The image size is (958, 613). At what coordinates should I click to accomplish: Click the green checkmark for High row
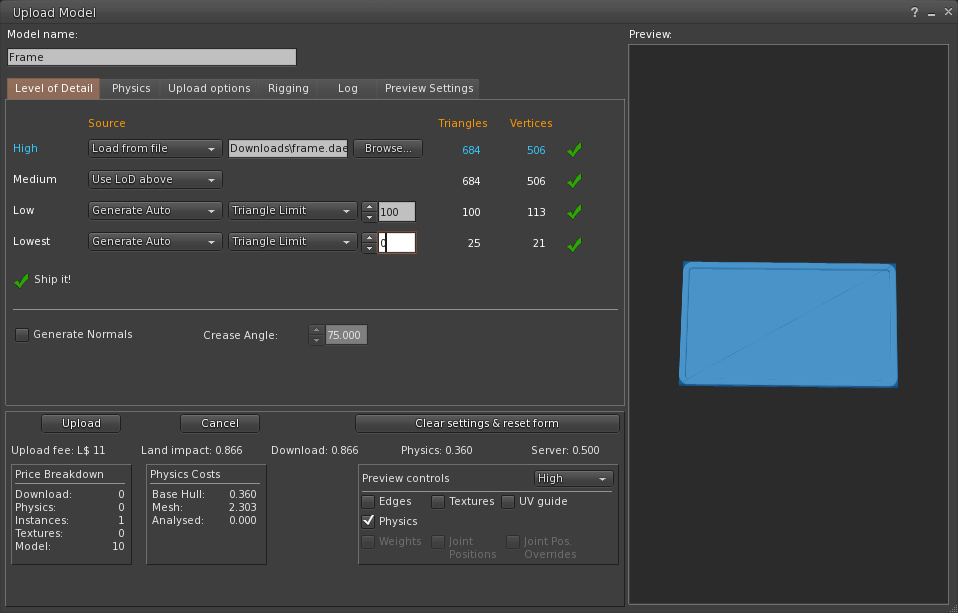[574, 150]
